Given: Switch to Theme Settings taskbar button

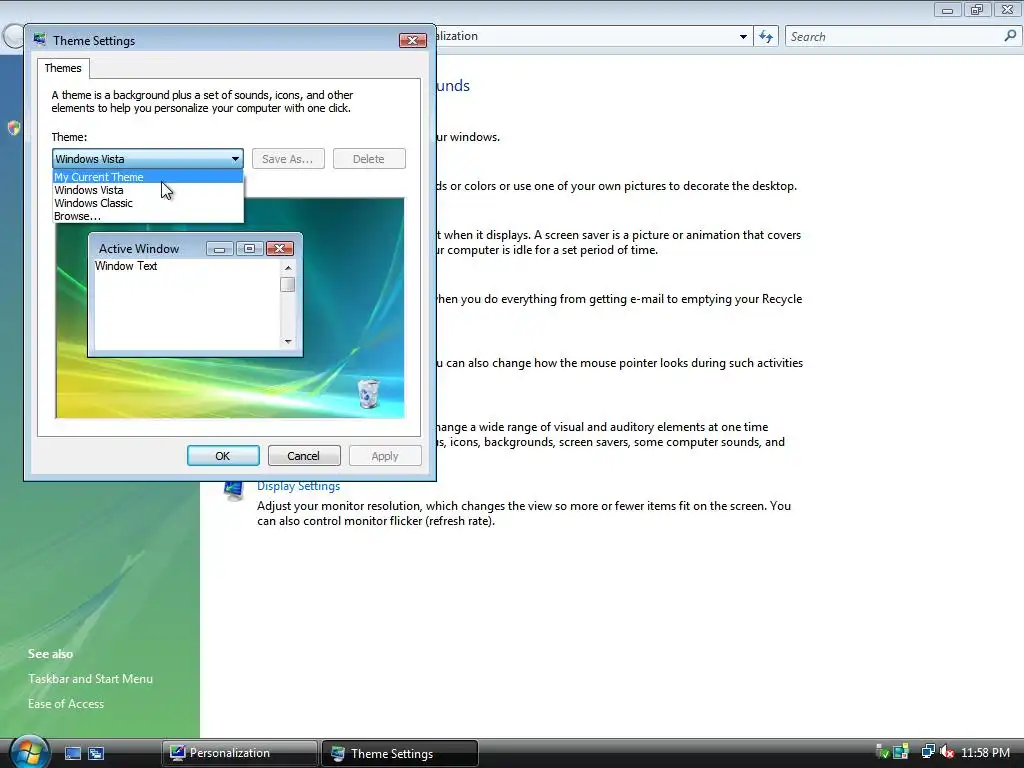Looking at the screenshot, I should 400,753.
